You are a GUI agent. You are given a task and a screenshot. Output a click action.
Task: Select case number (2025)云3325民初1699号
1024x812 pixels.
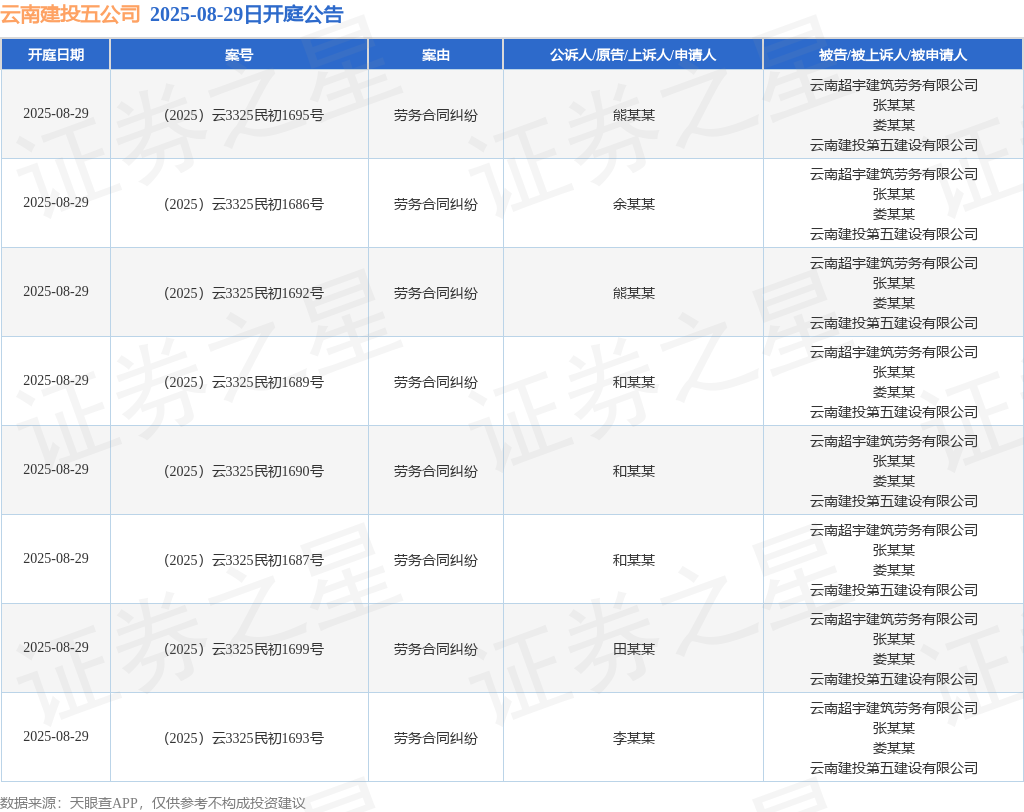click(x=243, y=649)
